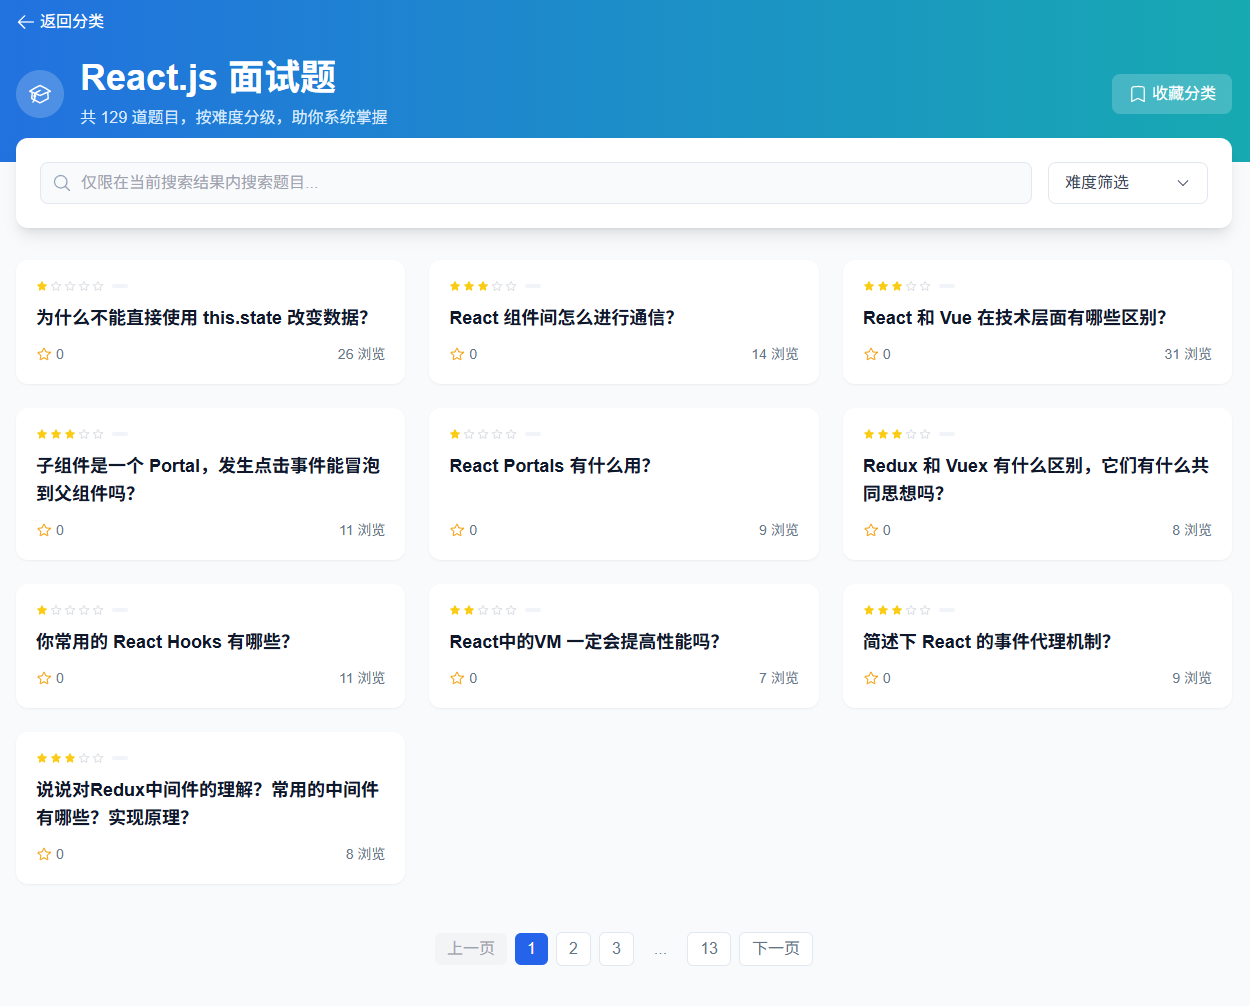Open question '说说对Redux中间件的理解?'
Image resolution: width=1250 pixels, height=1006 pixels.
point(208,804)
